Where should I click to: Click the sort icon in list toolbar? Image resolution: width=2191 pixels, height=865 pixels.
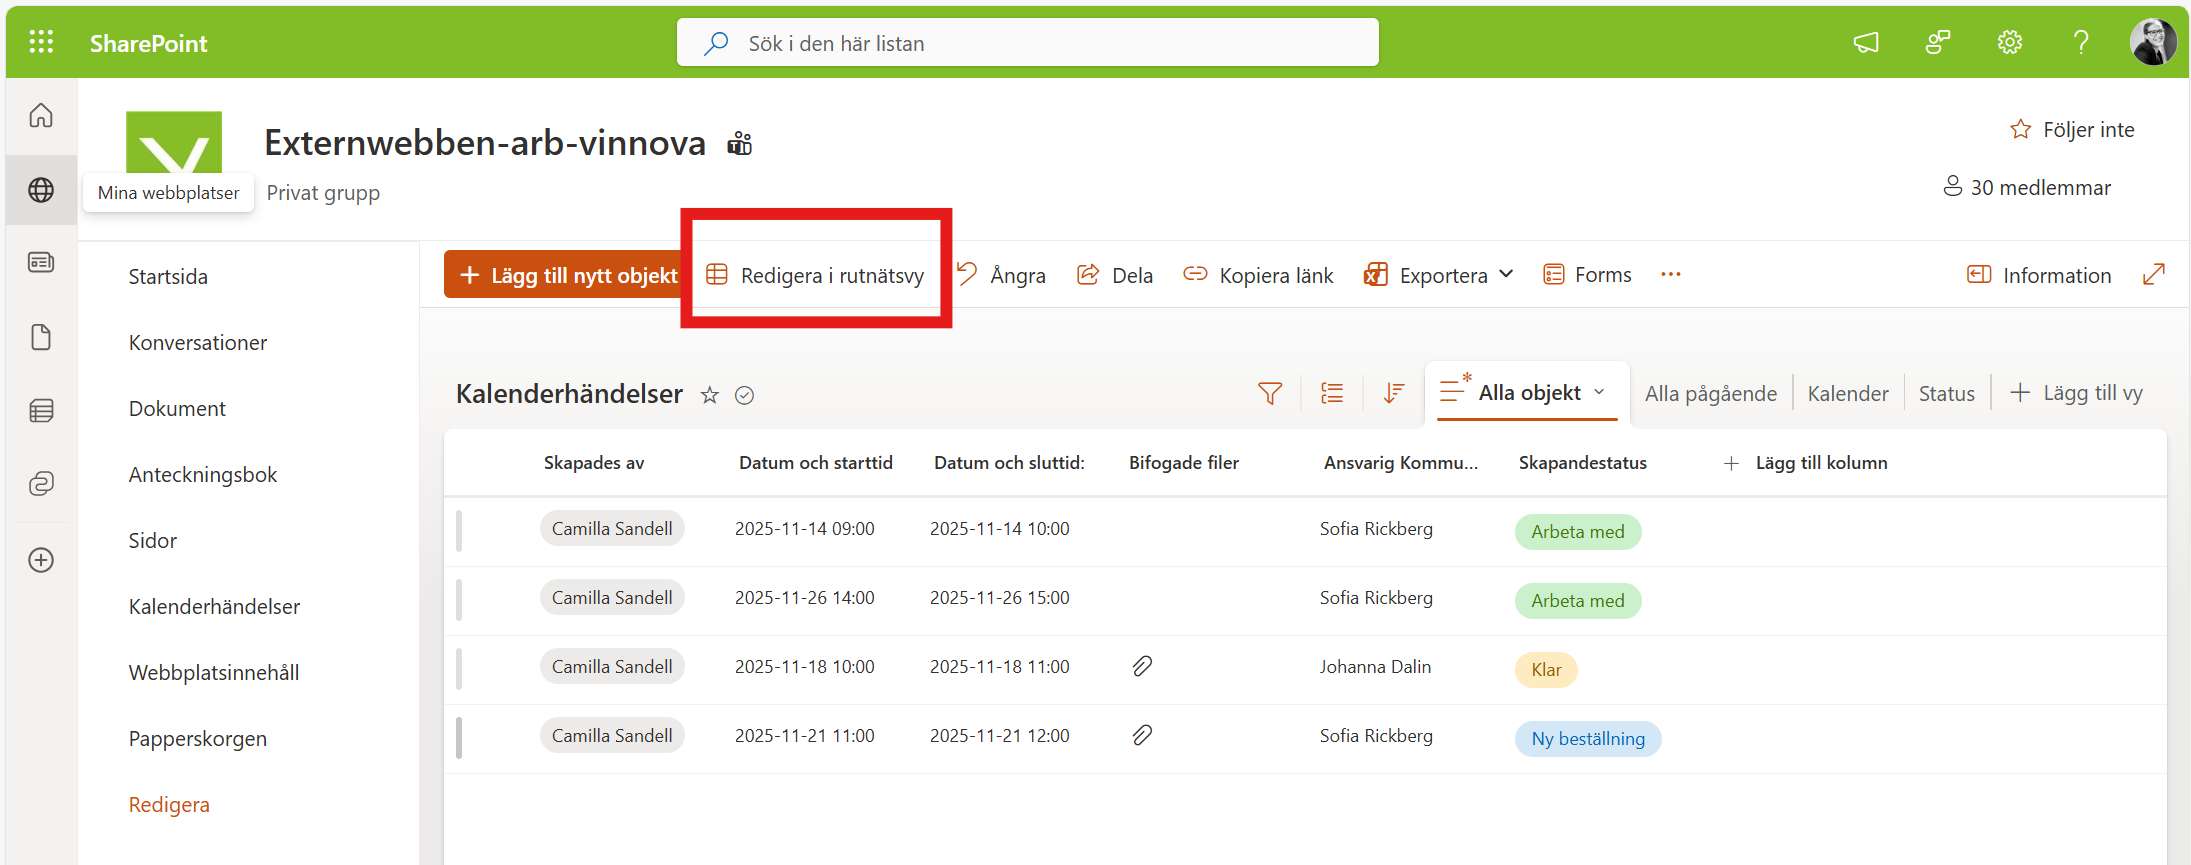click(1393, 393)
